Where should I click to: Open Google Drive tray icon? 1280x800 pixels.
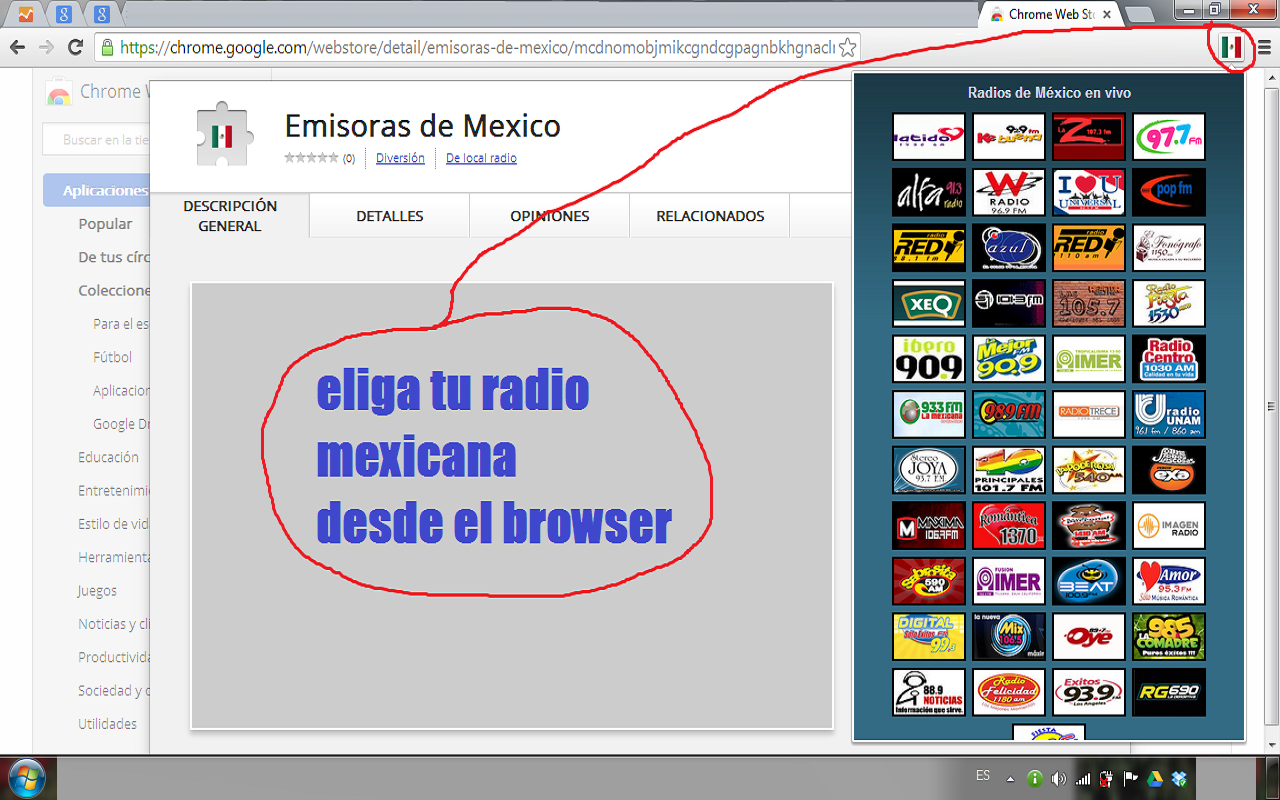[x=1154, y=778]
